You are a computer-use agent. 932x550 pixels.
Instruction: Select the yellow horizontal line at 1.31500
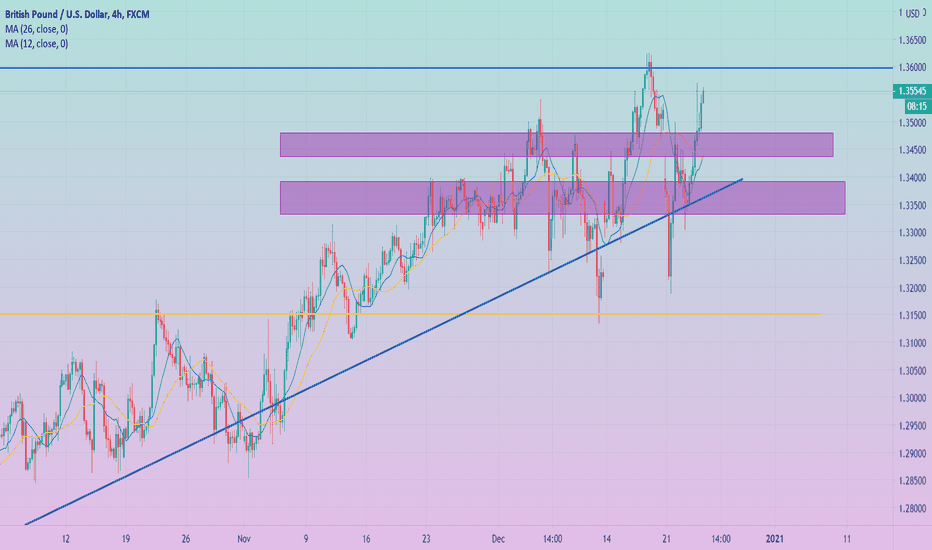410,314
